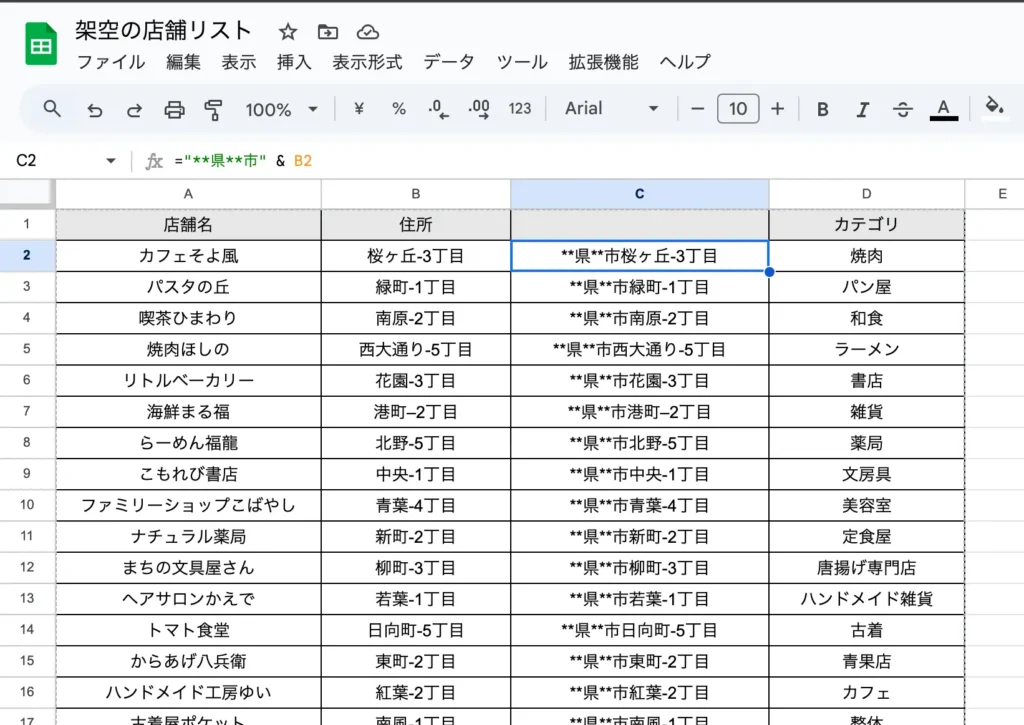Screen dimensions: 1024x725
Task: Increase decimal places
Action: 478,109
